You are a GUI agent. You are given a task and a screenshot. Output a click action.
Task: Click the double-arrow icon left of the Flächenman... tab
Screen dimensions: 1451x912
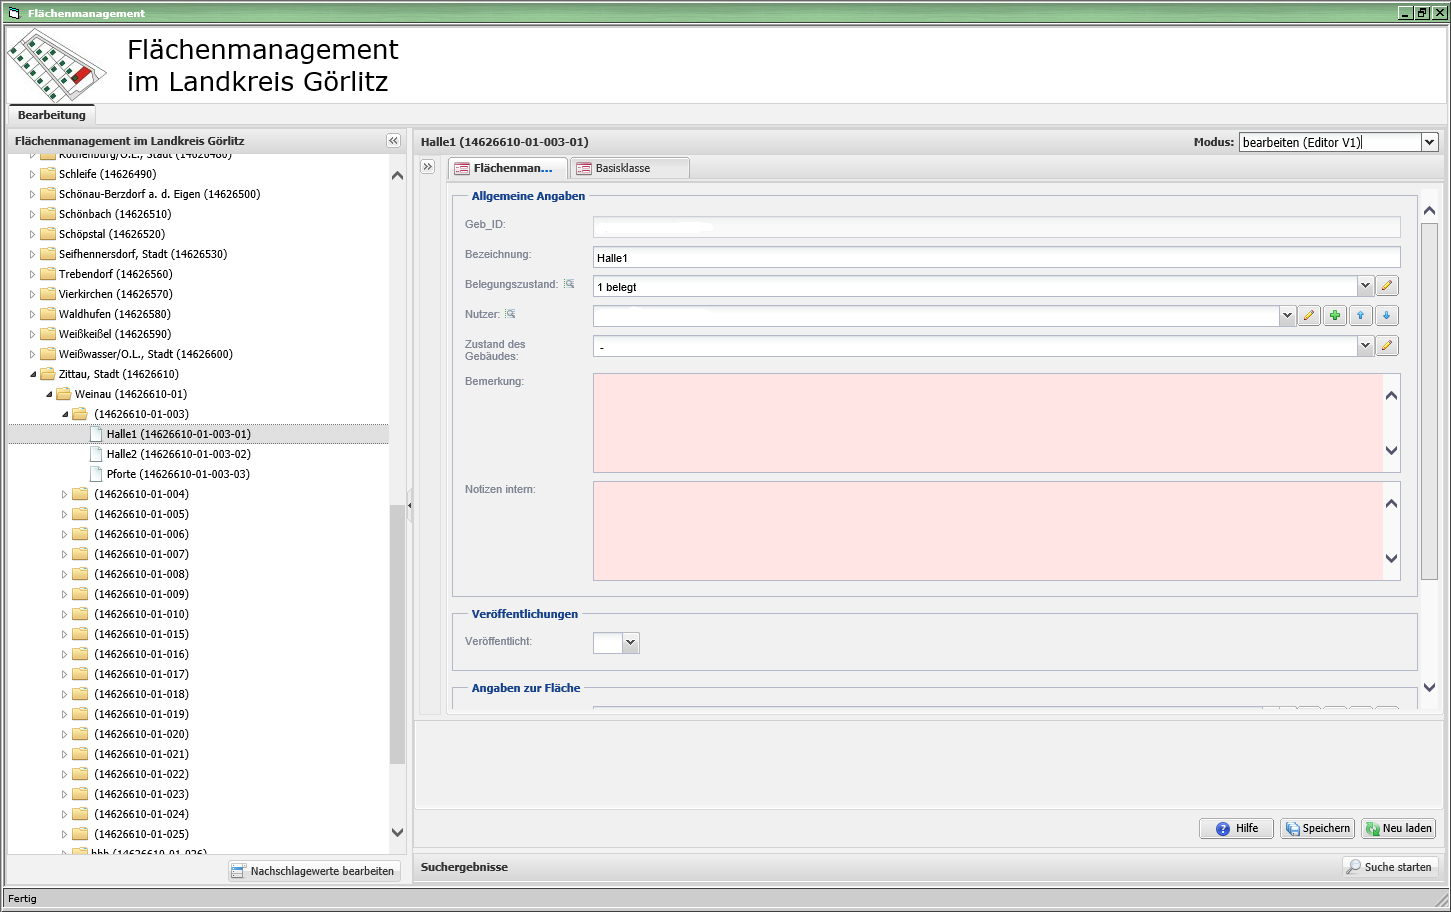(x=428, y=167)
